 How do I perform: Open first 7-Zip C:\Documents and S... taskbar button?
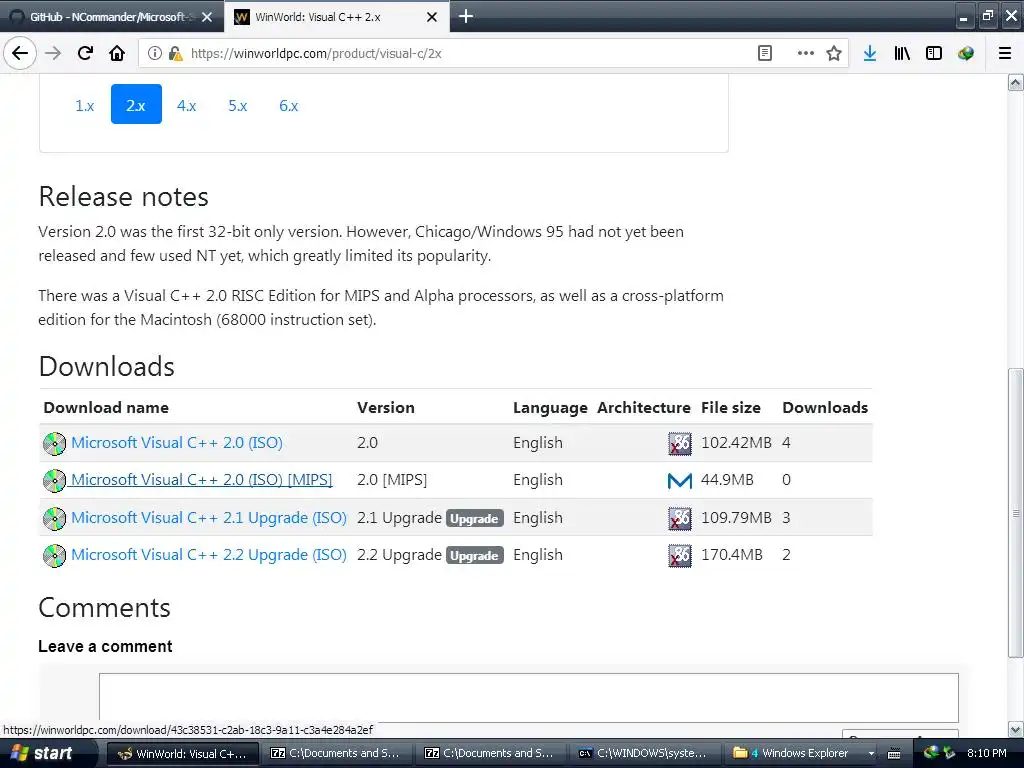[x=336, y=754]
